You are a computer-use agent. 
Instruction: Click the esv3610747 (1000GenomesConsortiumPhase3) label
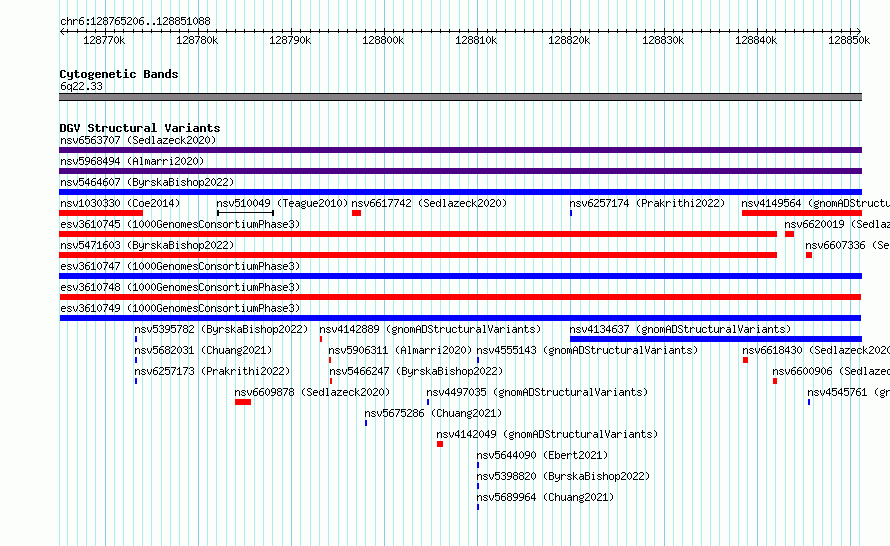click(180, 266)
